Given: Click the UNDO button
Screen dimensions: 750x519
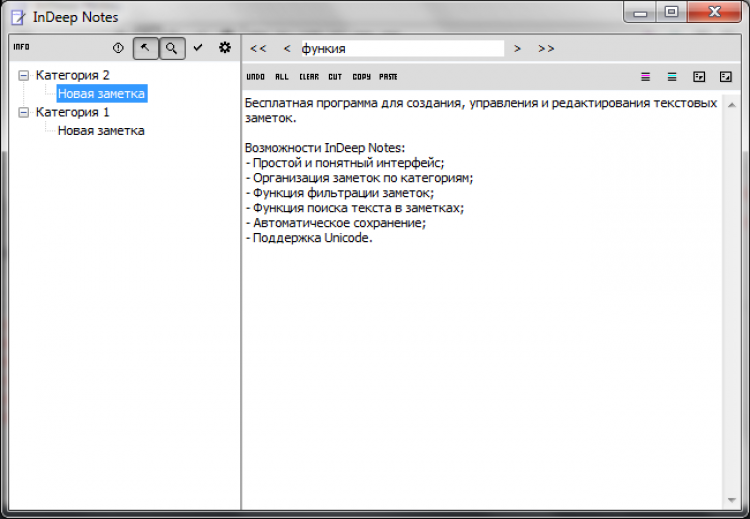Looking at the screenshot, I should [255, 77].
